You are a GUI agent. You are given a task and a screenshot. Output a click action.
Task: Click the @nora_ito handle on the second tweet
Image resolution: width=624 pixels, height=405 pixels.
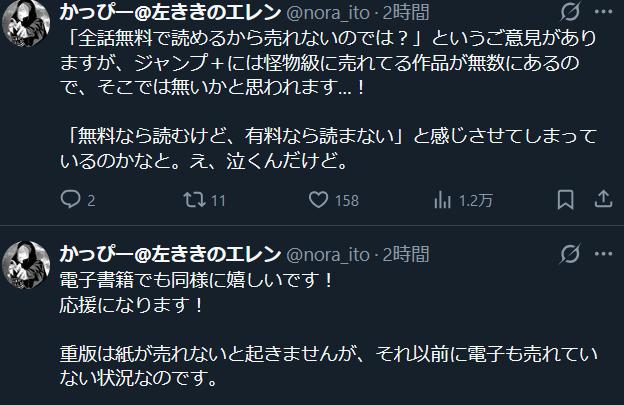[x=330, y=254]
